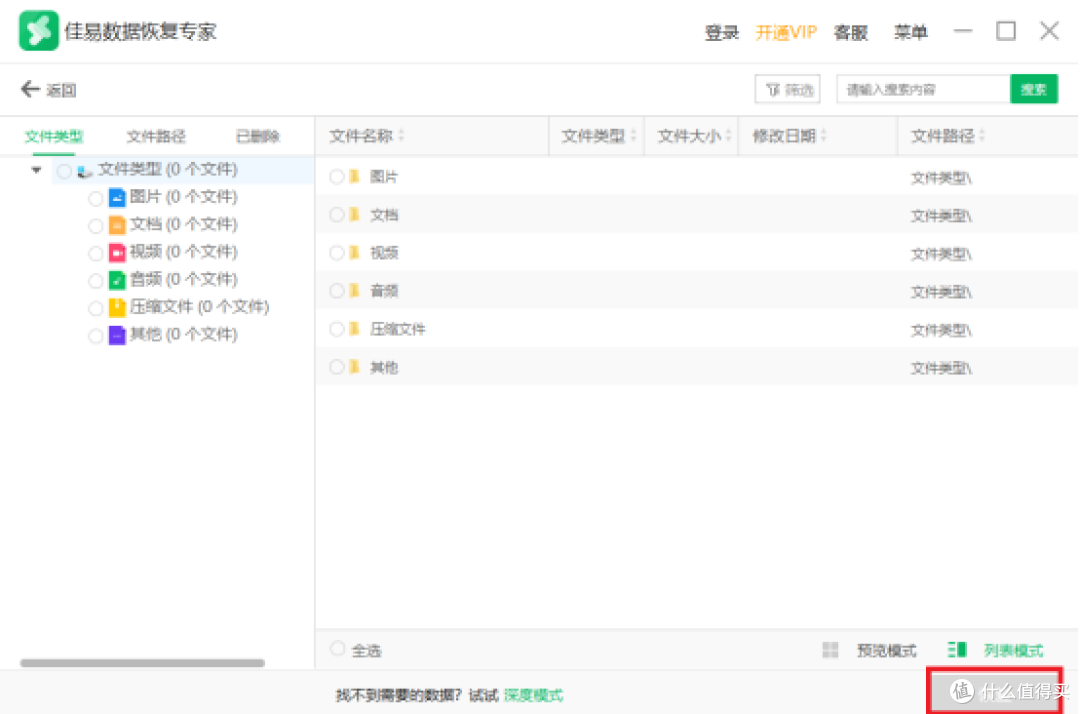
Task: Tick the checkbox on the 图片 list row
Action: pos(336,177)
